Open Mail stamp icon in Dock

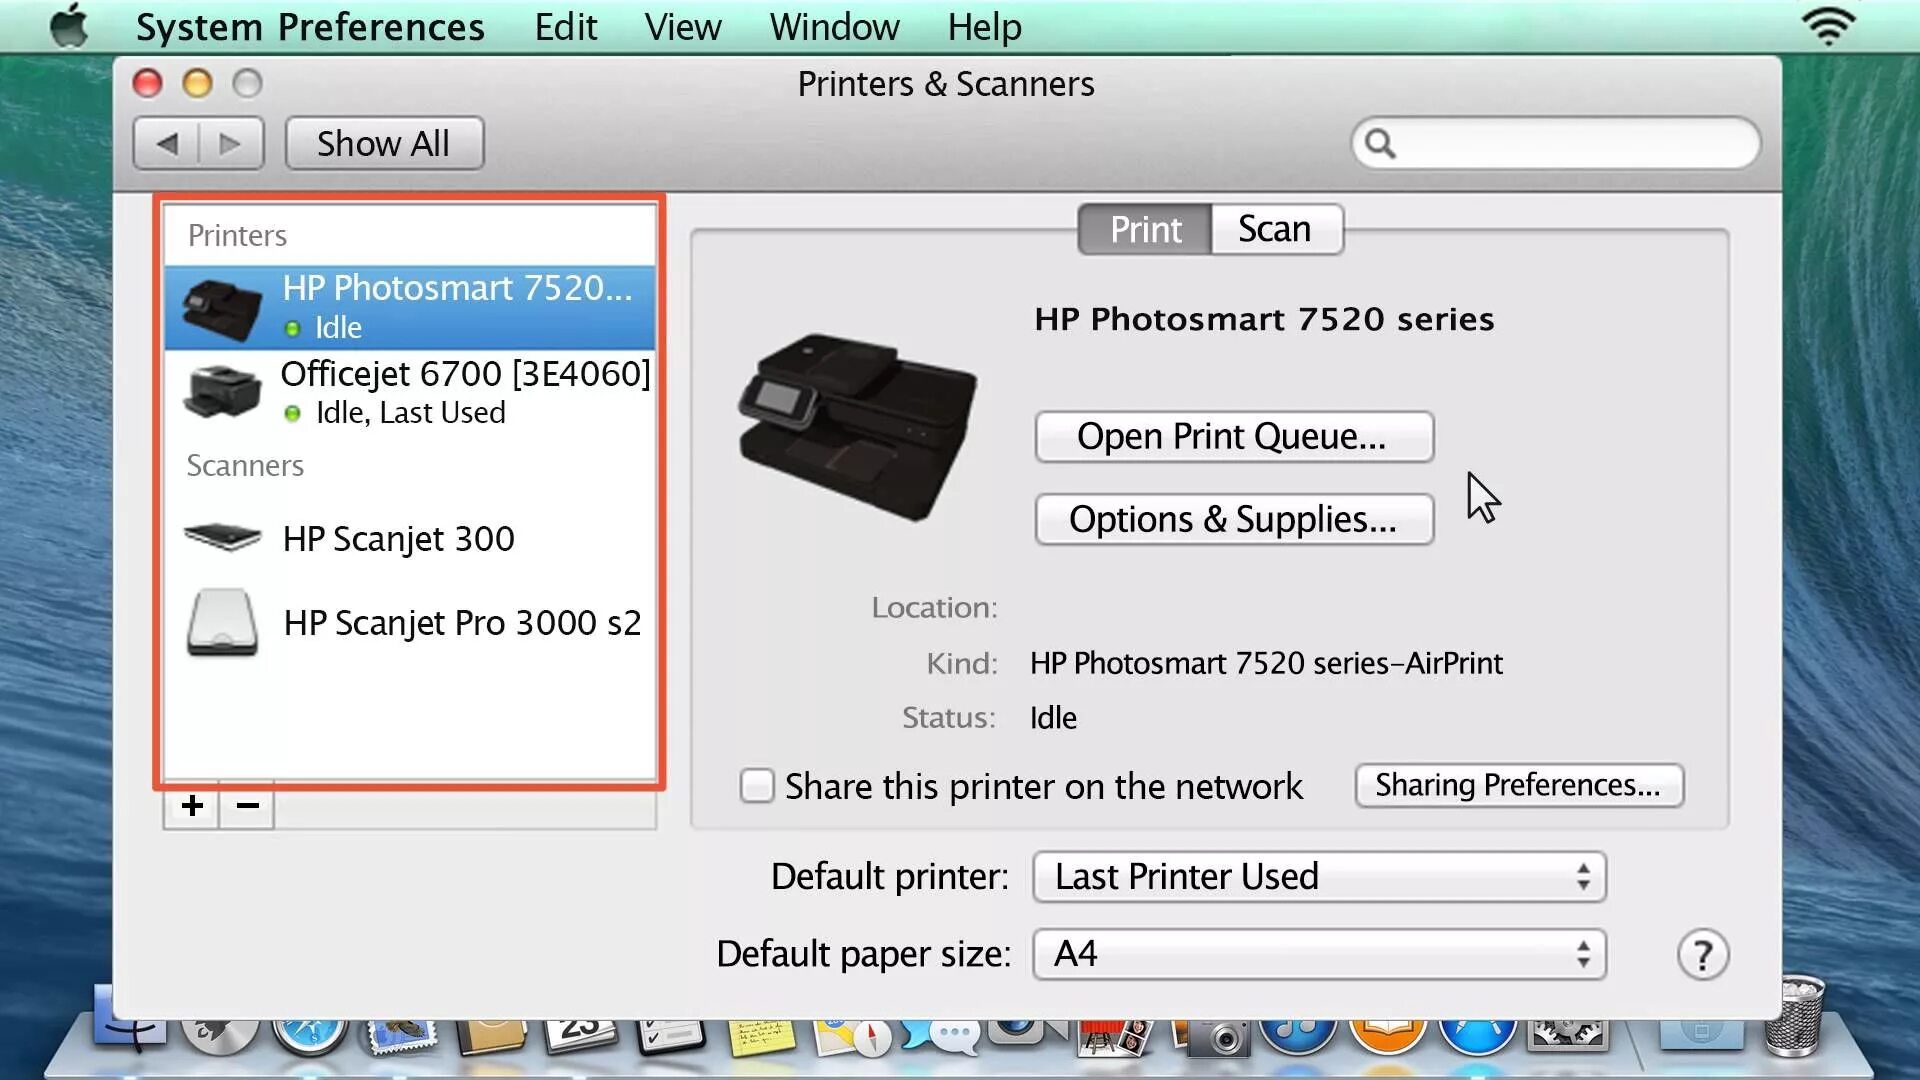402,1038
